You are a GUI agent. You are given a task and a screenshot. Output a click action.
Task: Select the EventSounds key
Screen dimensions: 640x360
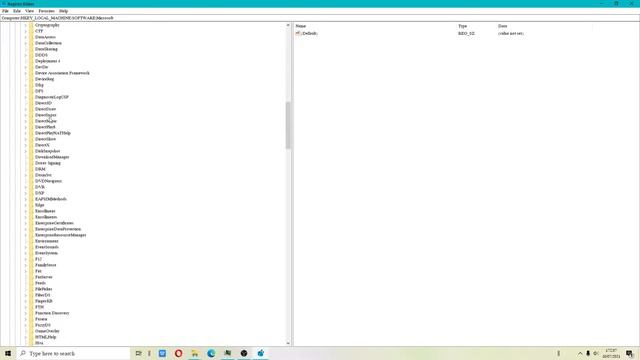coord(47,247)
